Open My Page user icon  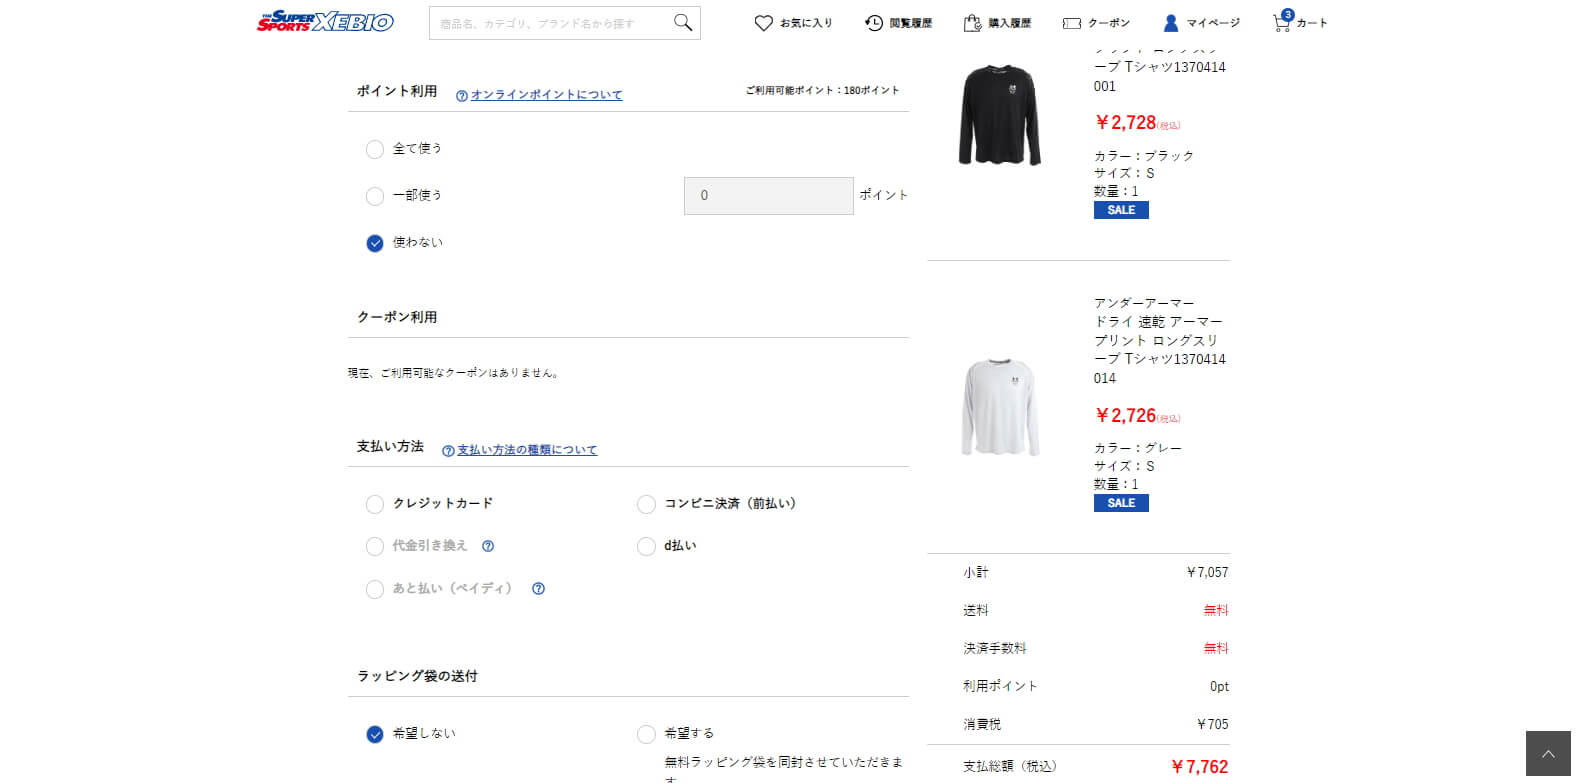[1171, 23]
